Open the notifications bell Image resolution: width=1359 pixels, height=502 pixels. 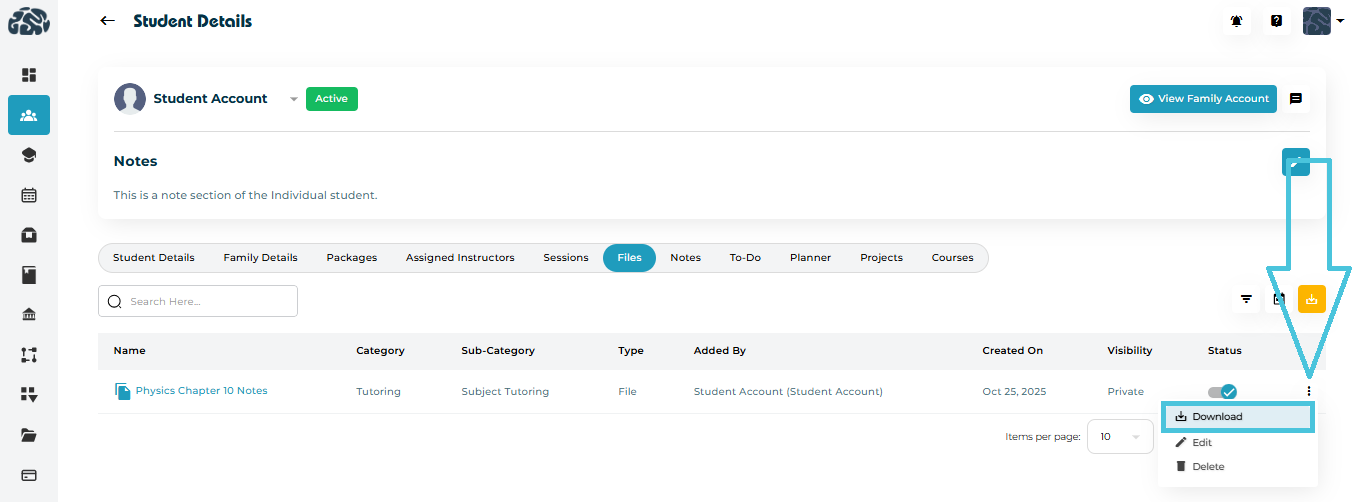click(x=1237, y=21)
